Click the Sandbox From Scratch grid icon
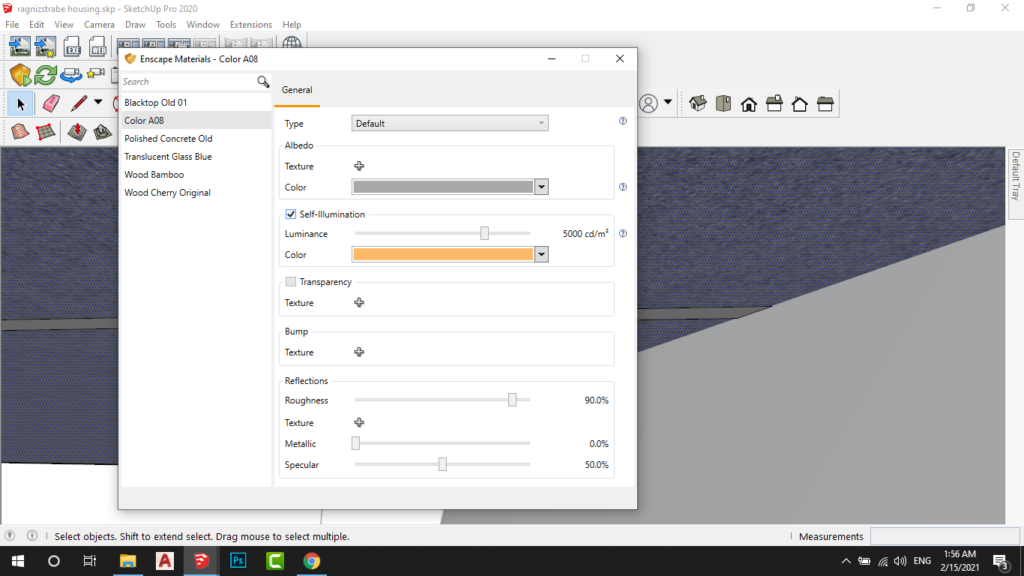Viewport: 1024px width, 576px height. click(x=46, y=131)
